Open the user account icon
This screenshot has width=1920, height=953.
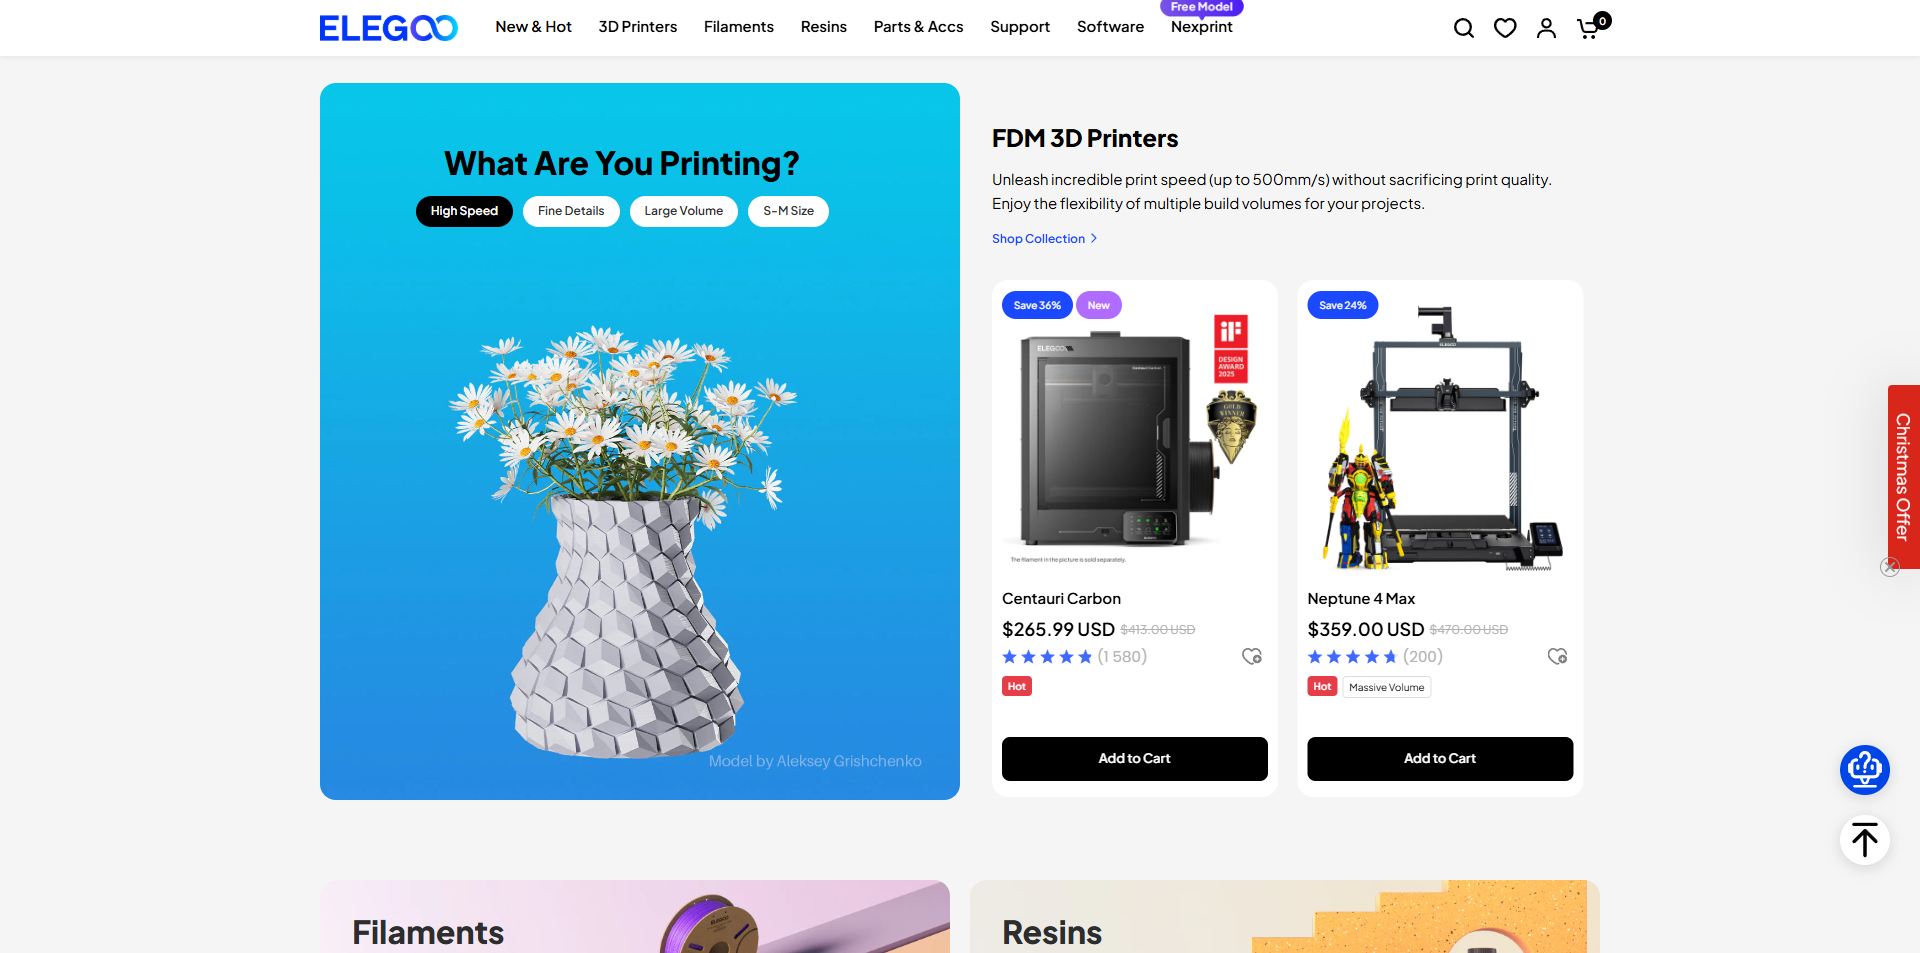pyautogui.click(x=1546, y=28)
